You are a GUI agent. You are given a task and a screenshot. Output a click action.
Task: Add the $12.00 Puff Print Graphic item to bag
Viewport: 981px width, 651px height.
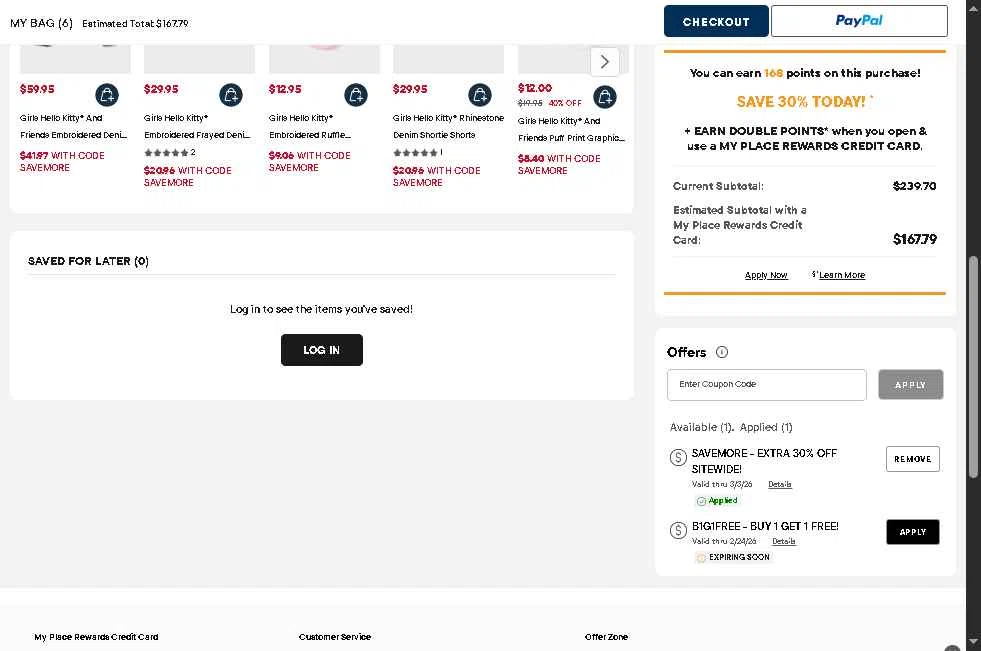(x=605, y=97)
